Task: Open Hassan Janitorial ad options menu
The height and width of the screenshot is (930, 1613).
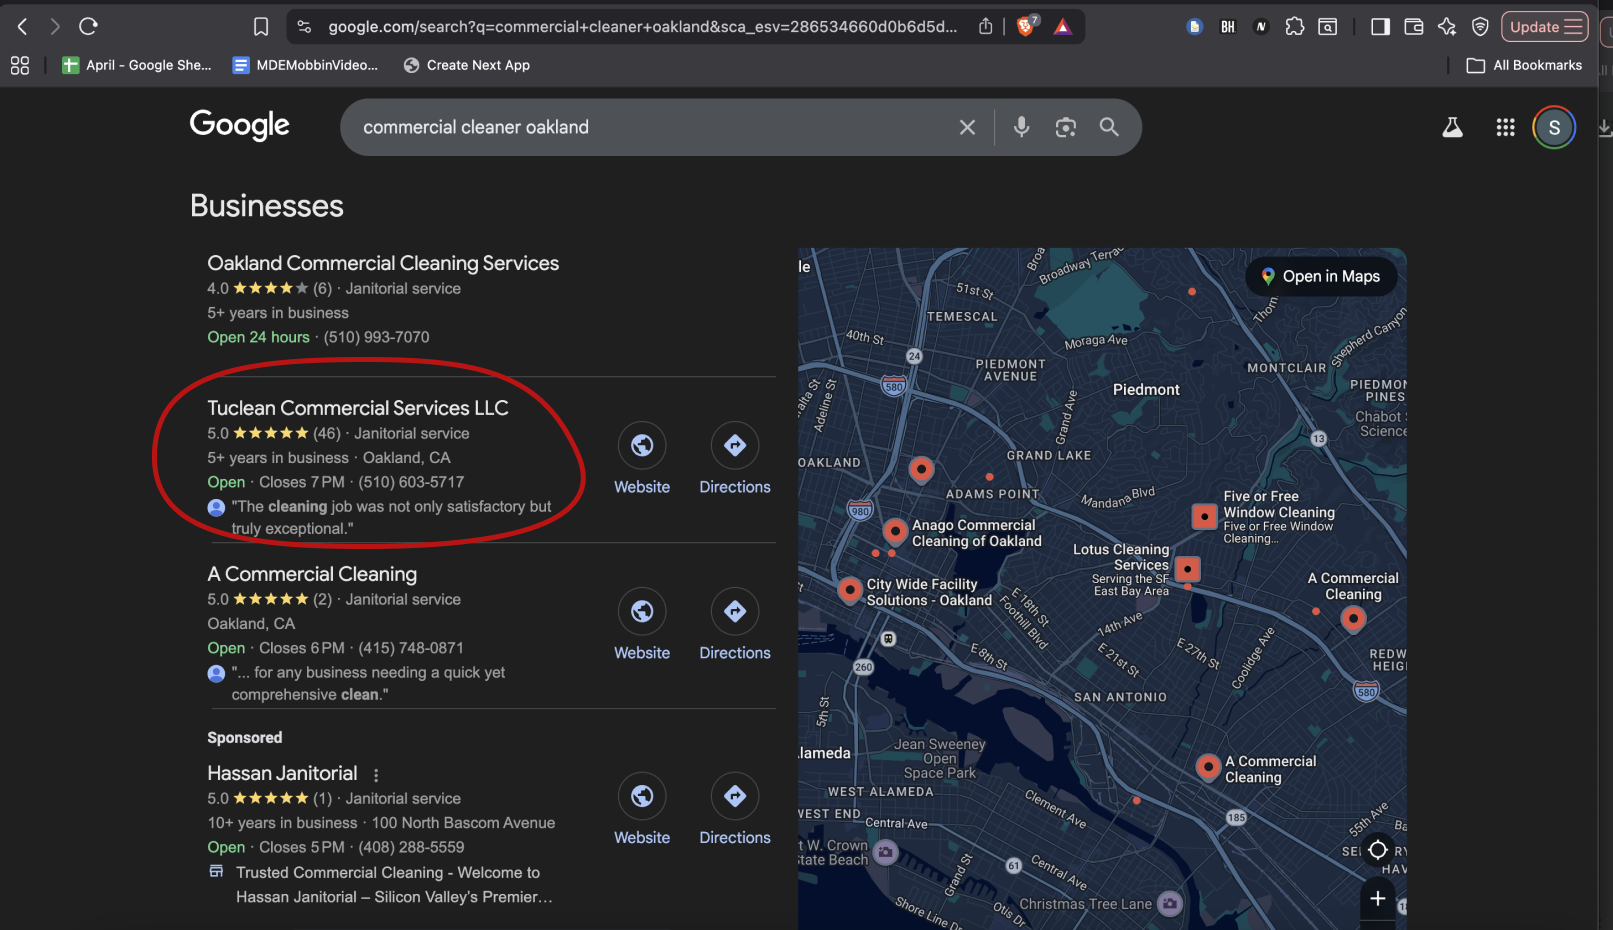Action: point(376,775)
